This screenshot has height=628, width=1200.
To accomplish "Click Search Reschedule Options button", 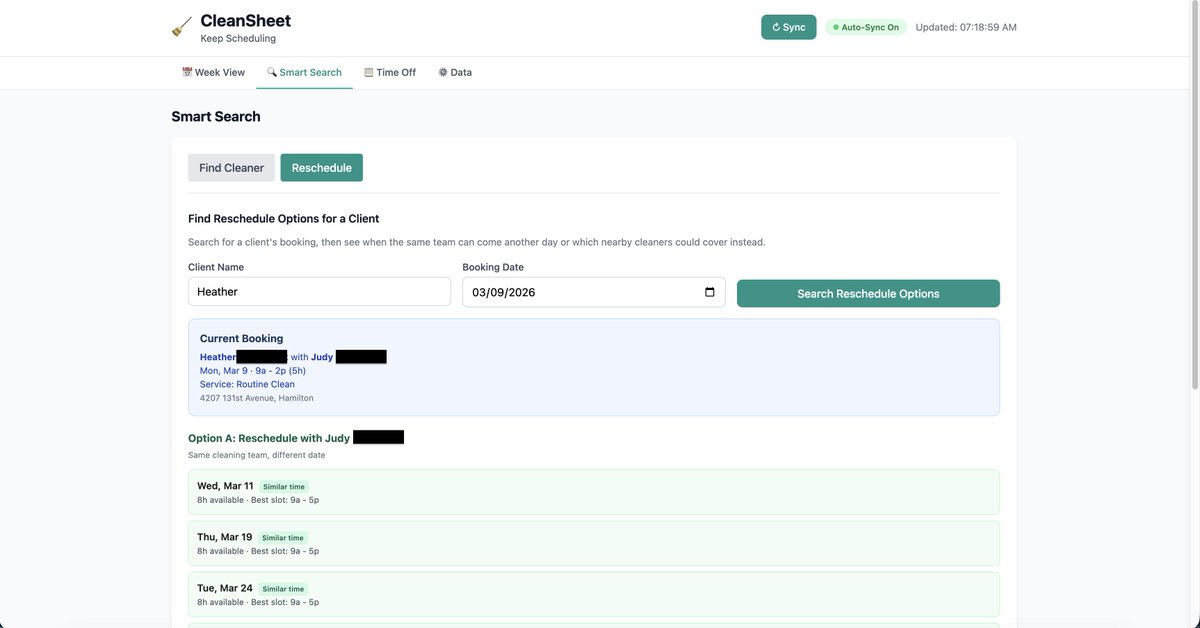I will (868, 293).
